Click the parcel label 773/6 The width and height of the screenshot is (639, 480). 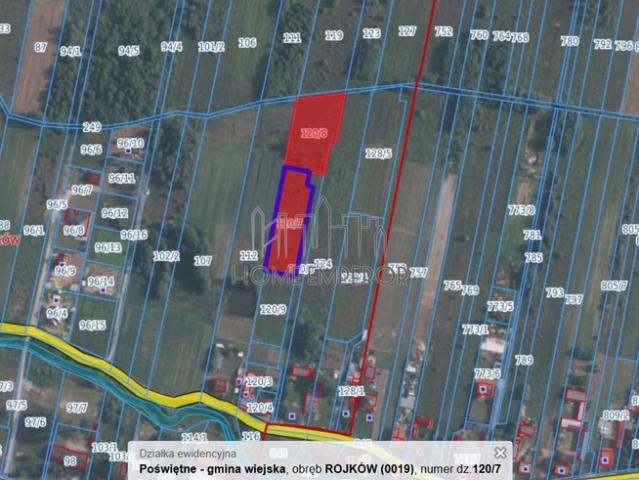488,373
